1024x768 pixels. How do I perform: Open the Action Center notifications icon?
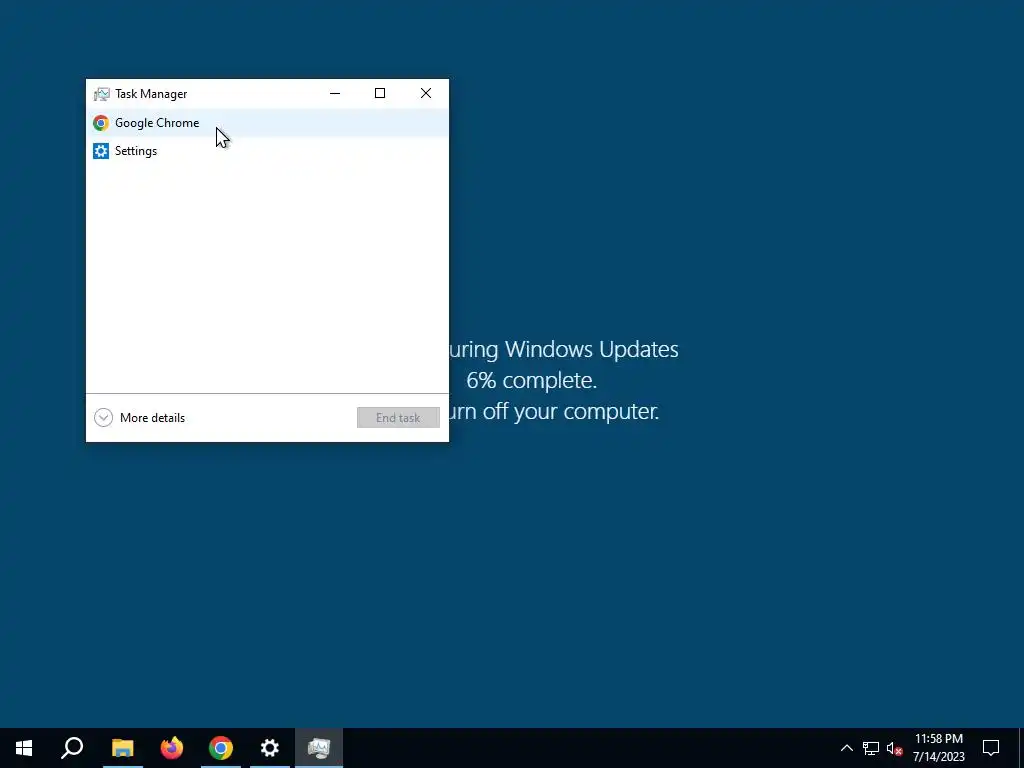[x=991, y=748]
